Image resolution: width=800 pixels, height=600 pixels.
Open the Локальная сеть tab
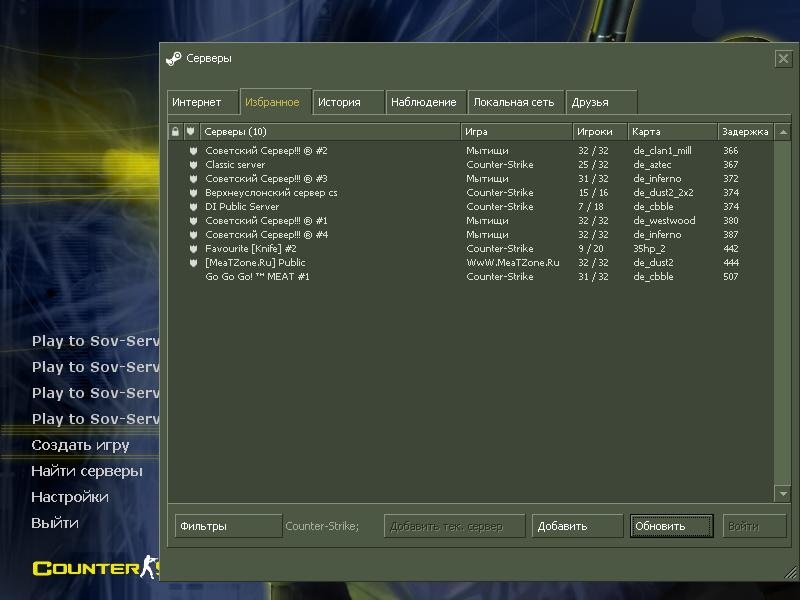[516, 102]
